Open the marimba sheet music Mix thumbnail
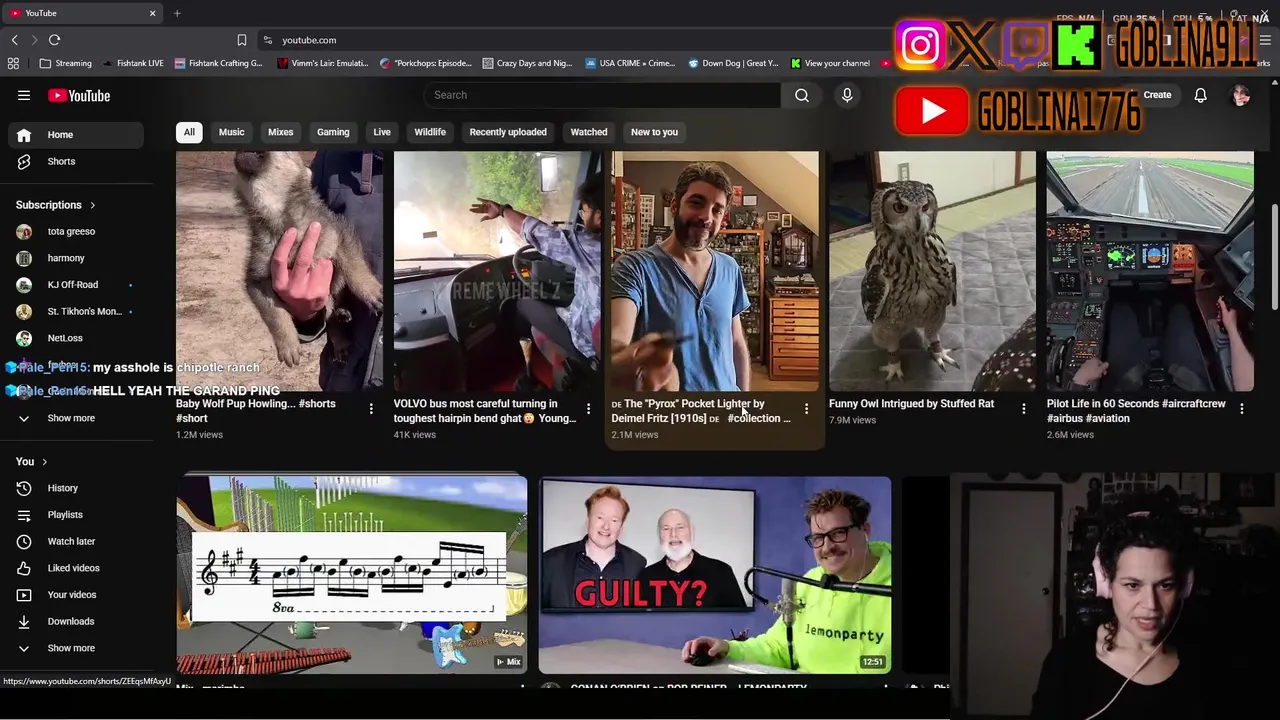The image size is (1280, 720). tap(352, 575)
